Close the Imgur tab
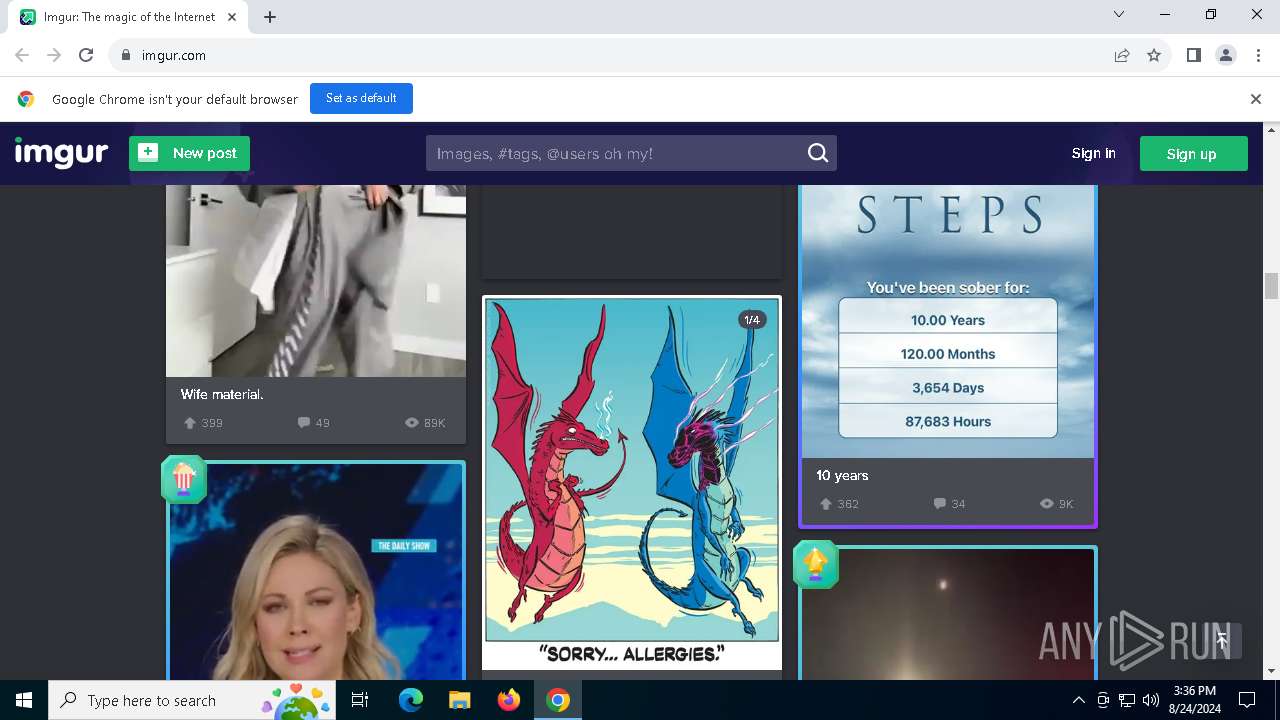Screen dimensions: 1280x720 point(232,17)
